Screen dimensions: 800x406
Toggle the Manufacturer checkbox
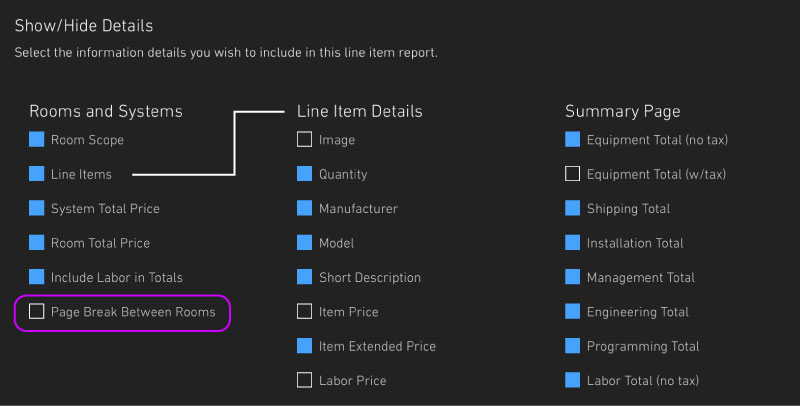[x=305, y=208]
